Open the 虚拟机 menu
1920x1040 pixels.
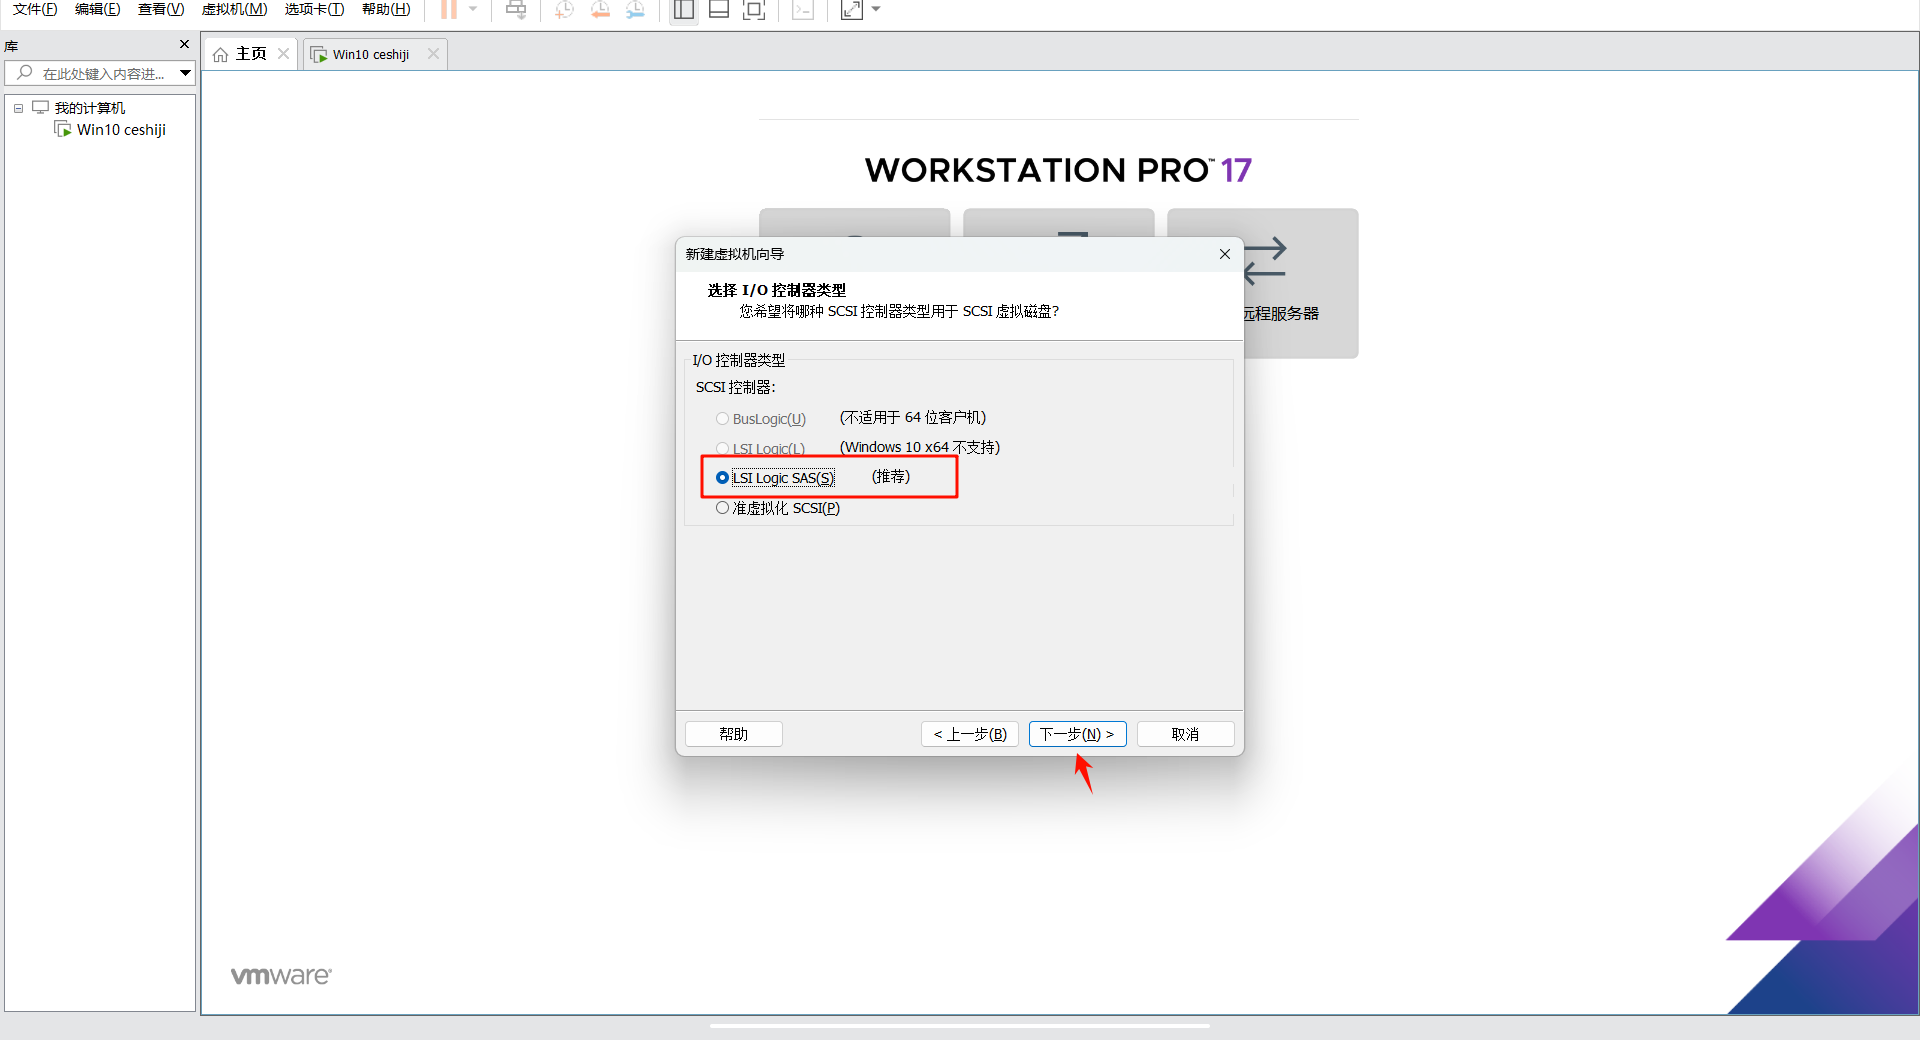234,10
